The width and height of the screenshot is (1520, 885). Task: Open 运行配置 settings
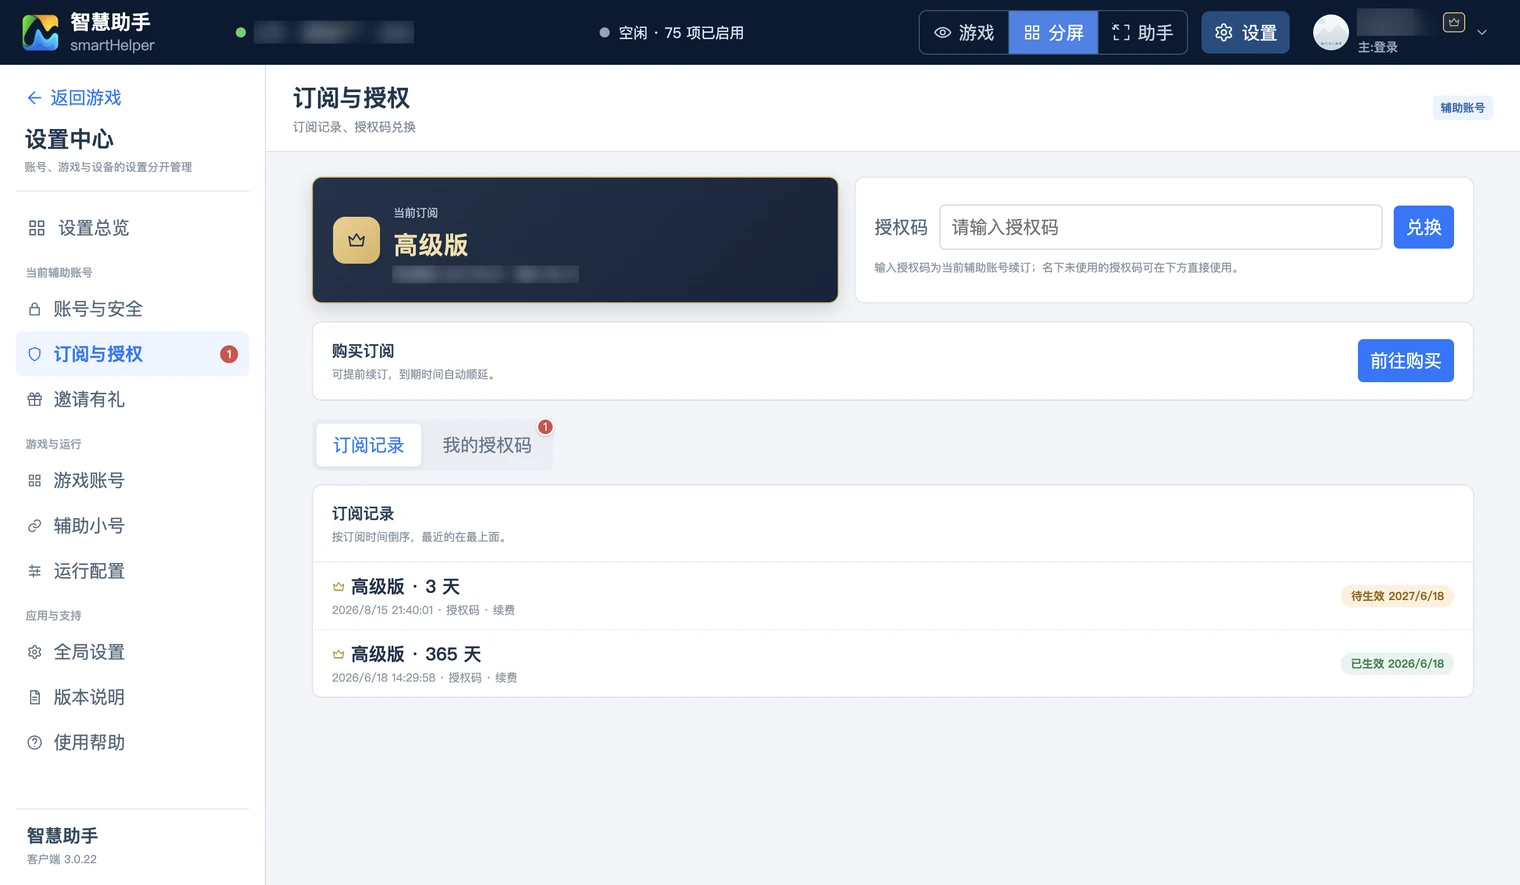click(x=132, y=571)
